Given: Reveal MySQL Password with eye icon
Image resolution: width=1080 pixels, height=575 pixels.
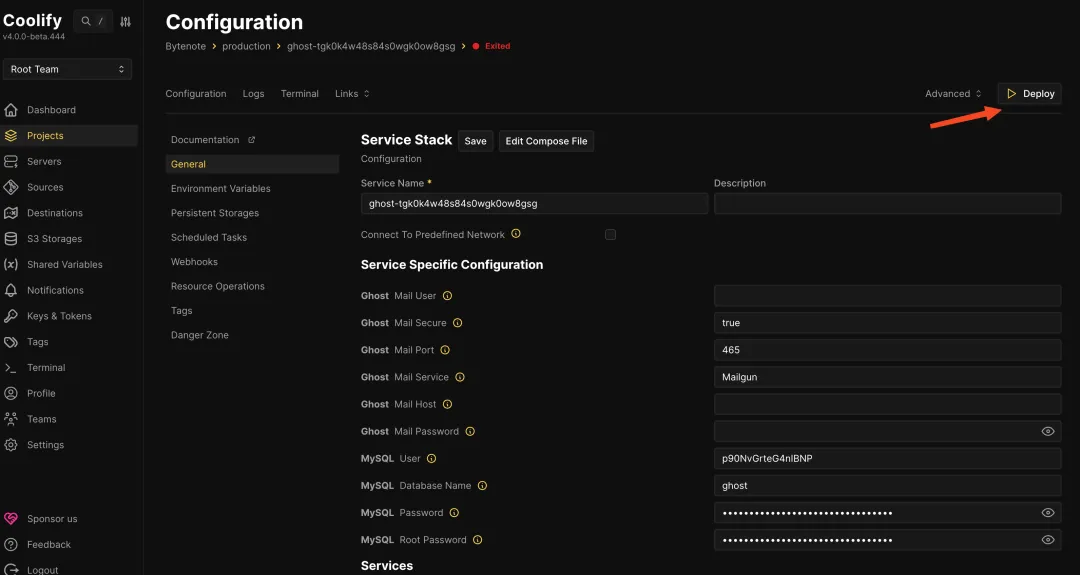Looking at the screenshot, I should (x=1047, y=513).
